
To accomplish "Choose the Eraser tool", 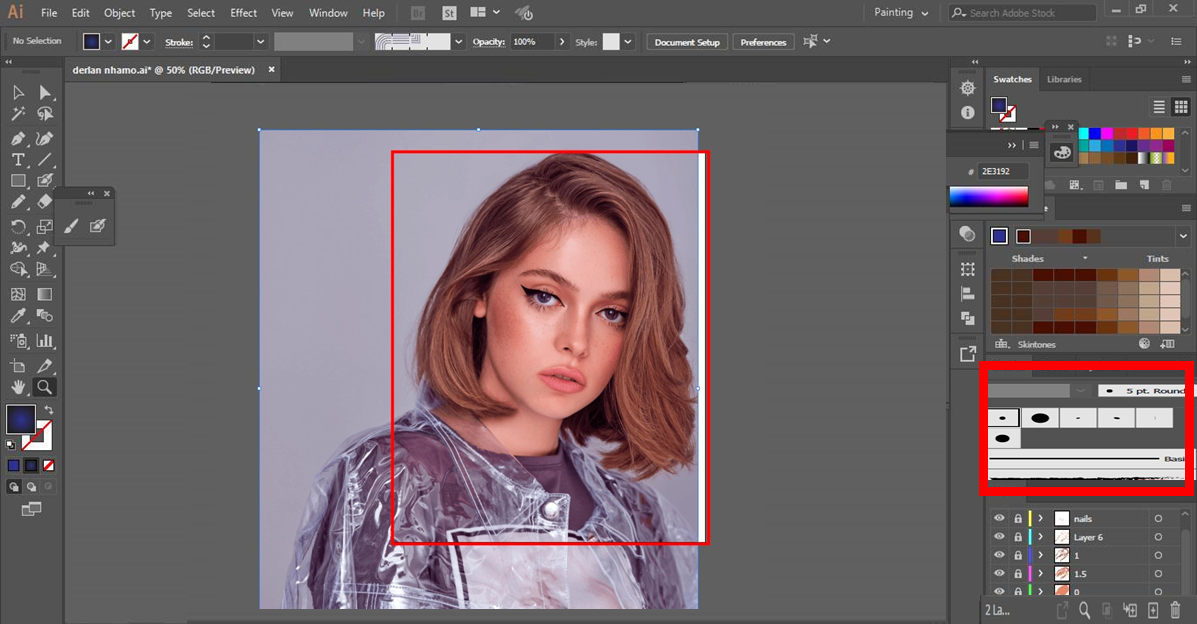I will 45,202.
